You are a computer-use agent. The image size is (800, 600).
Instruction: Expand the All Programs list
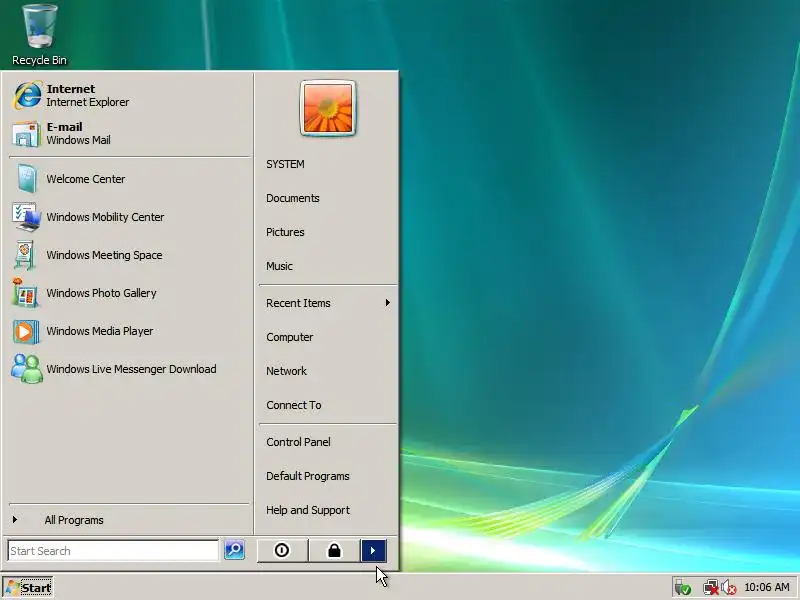click(129, 520)
